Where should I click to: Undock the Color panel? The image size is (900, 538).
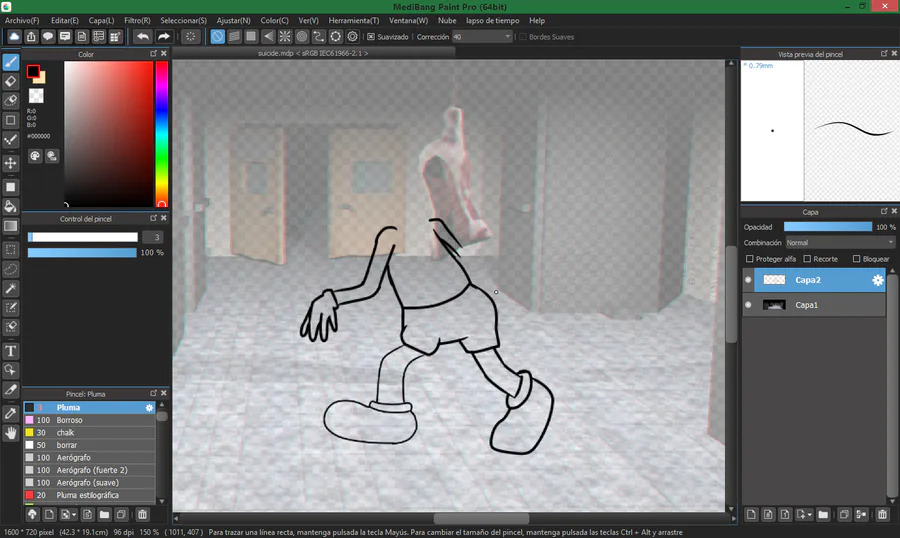pos(153,53)
